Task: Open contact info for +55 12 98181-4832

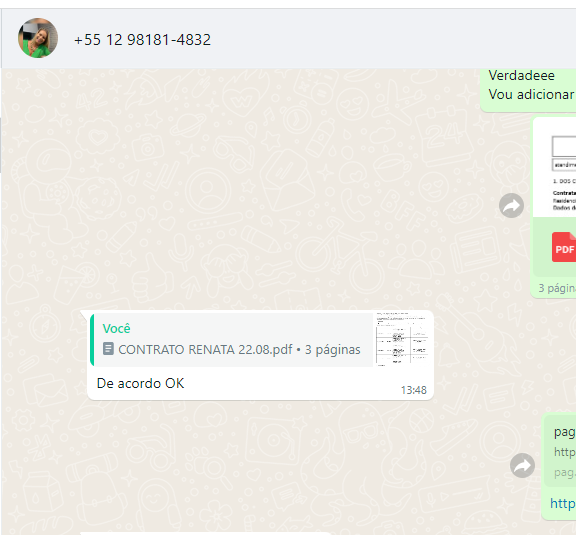Action: click(x=142, y=40)
